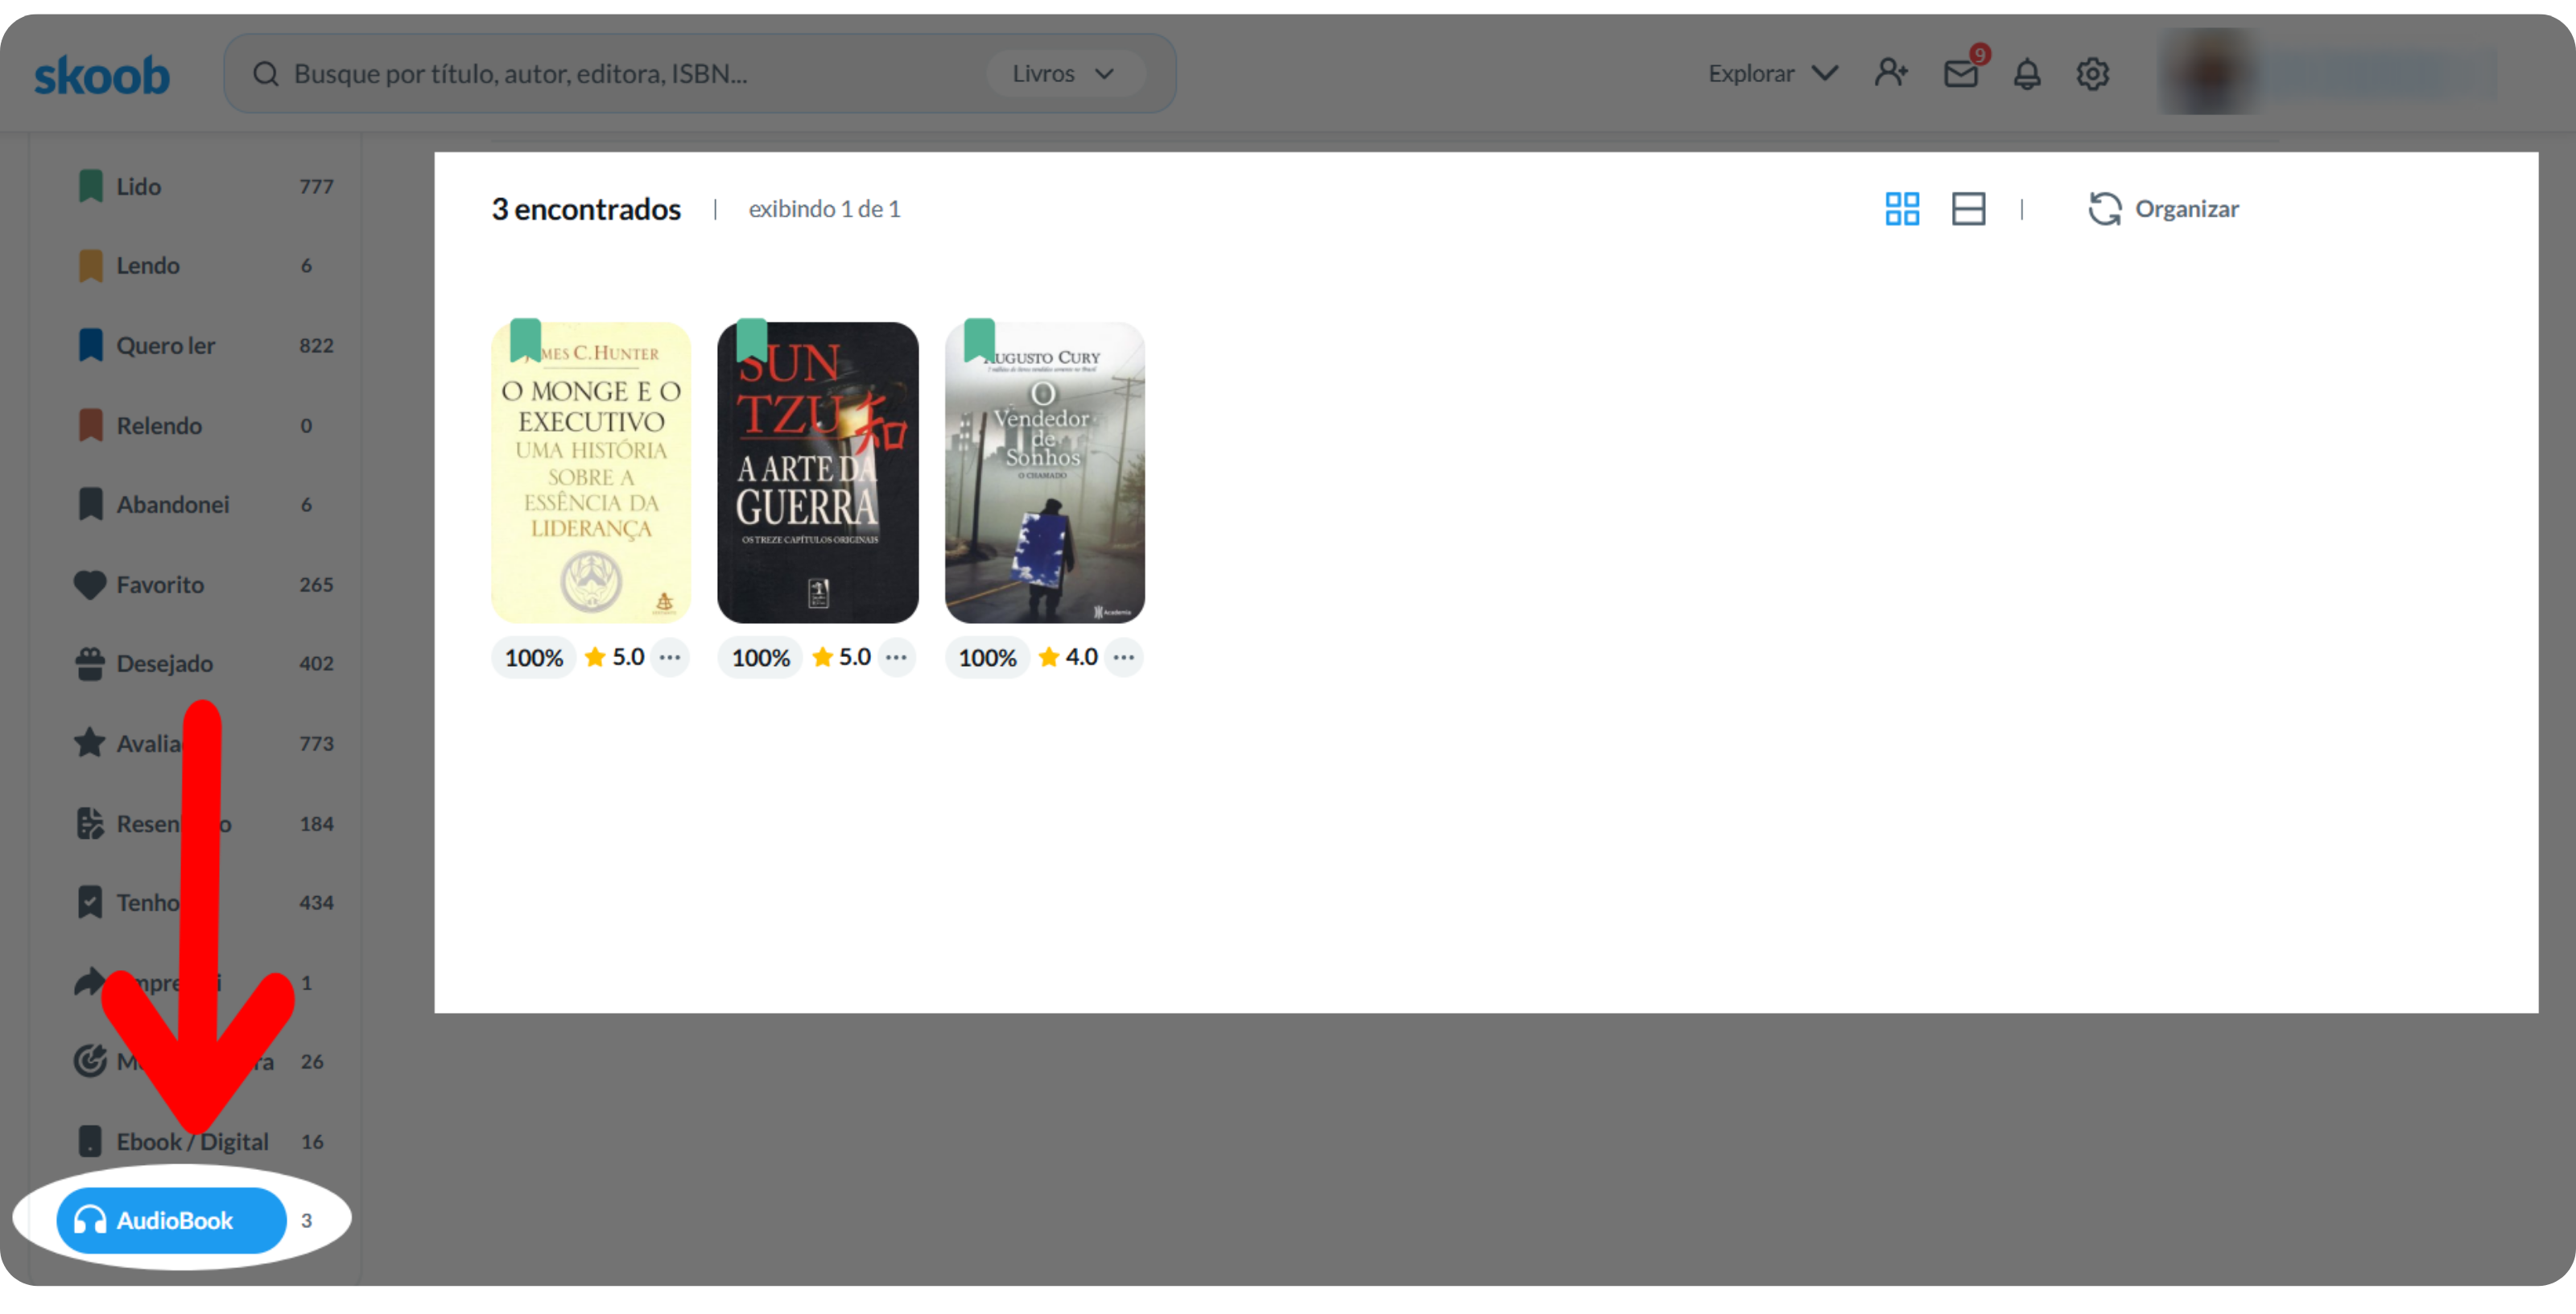2576x1314 pixels.
Task: Click the Lido count 777
Action: tap(316, 187)
